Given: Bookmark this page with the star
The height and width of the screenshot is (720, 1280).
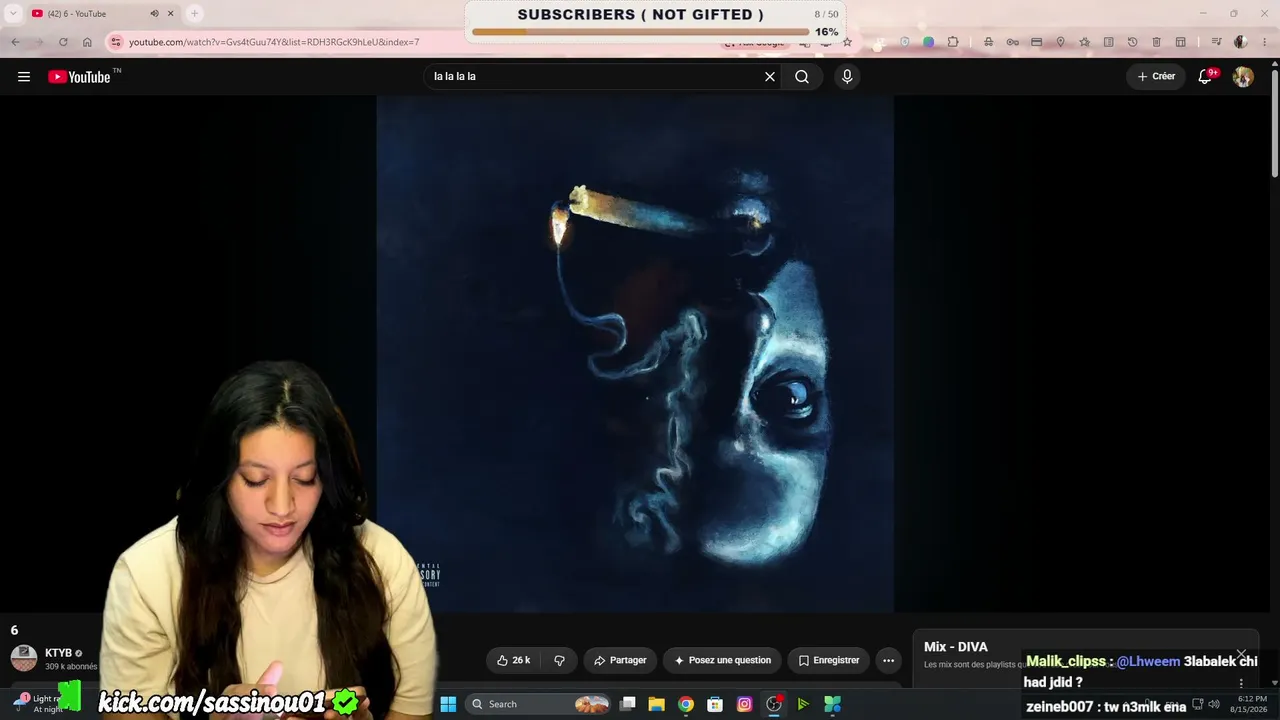Looking at the screenshot, I should pos(847,42).
